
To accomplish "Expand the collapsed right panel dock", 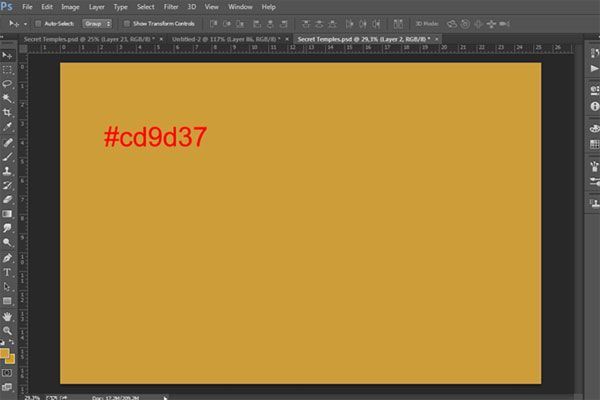I will (591, 40).
